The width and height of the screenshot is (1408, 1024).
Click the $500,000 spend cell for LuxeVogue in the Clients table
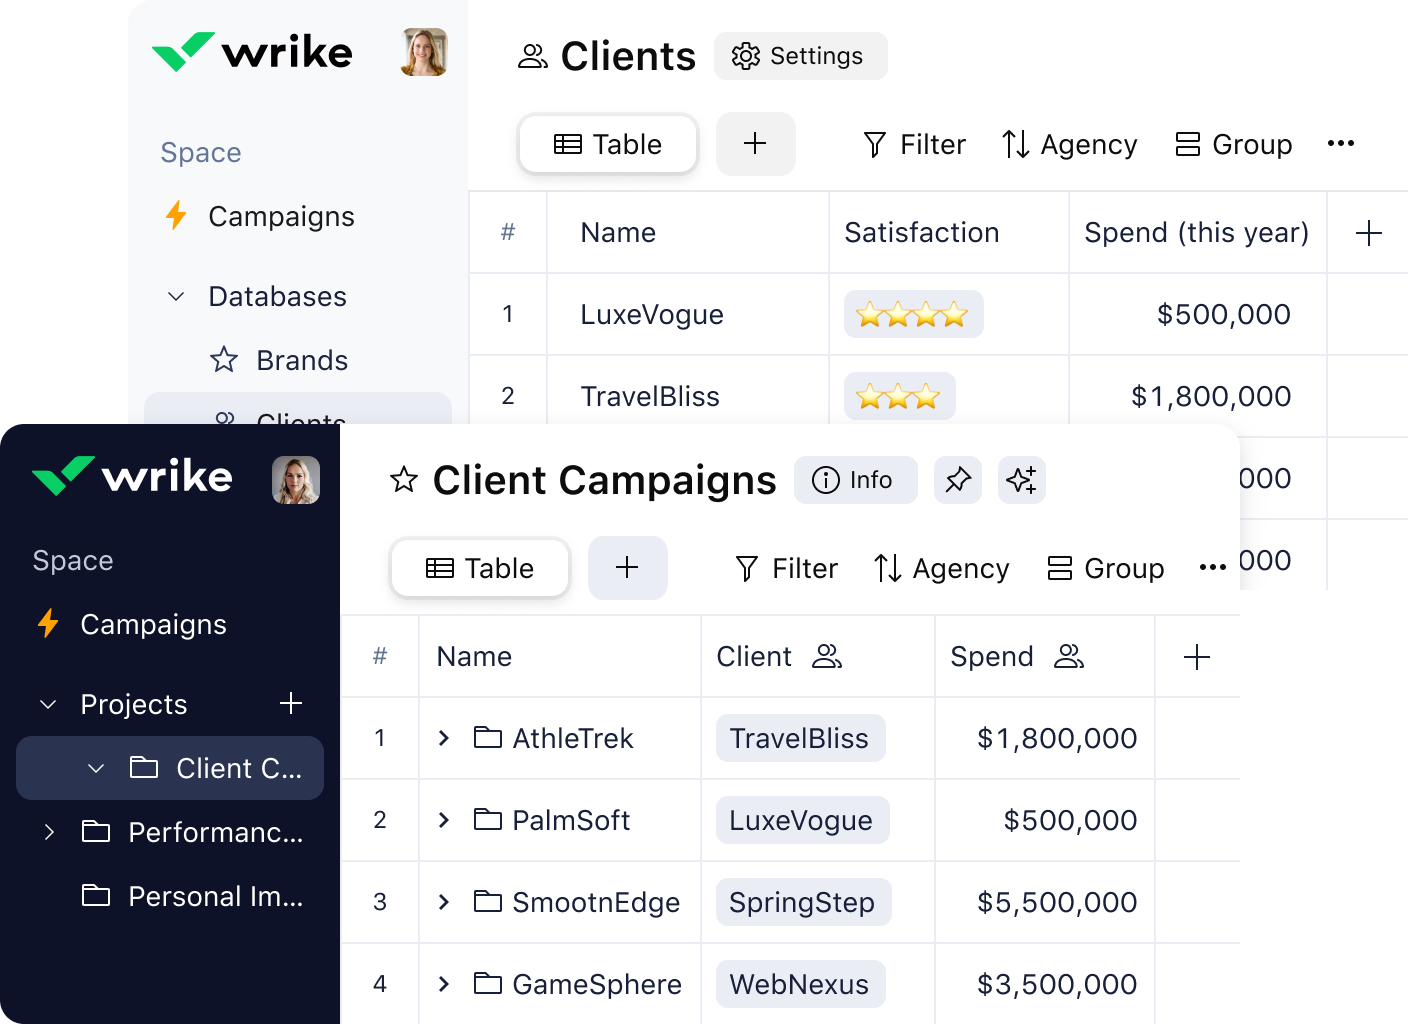pos(1198,315)
